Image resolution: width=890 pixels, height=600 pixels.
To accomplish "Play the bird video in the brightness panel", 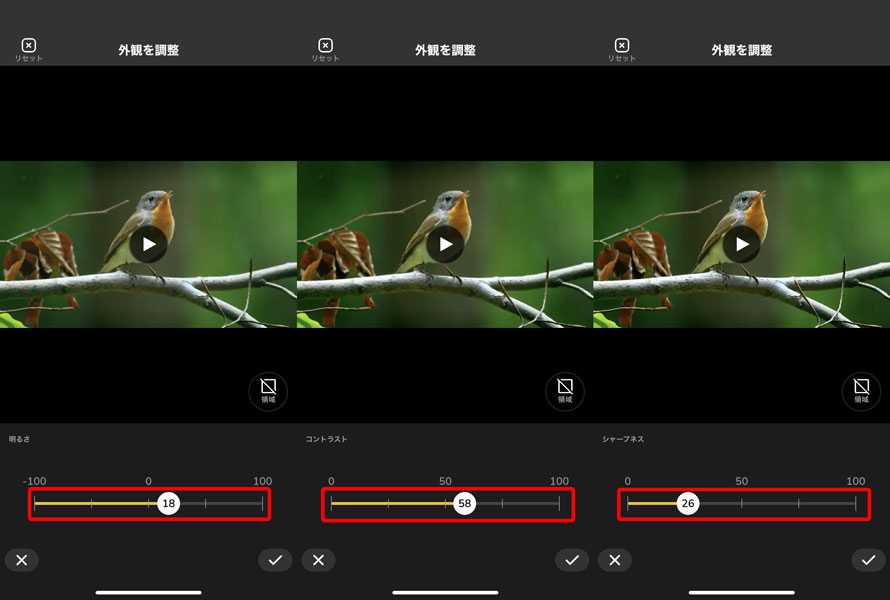I will pyautogui.click(x=148, y=243).
